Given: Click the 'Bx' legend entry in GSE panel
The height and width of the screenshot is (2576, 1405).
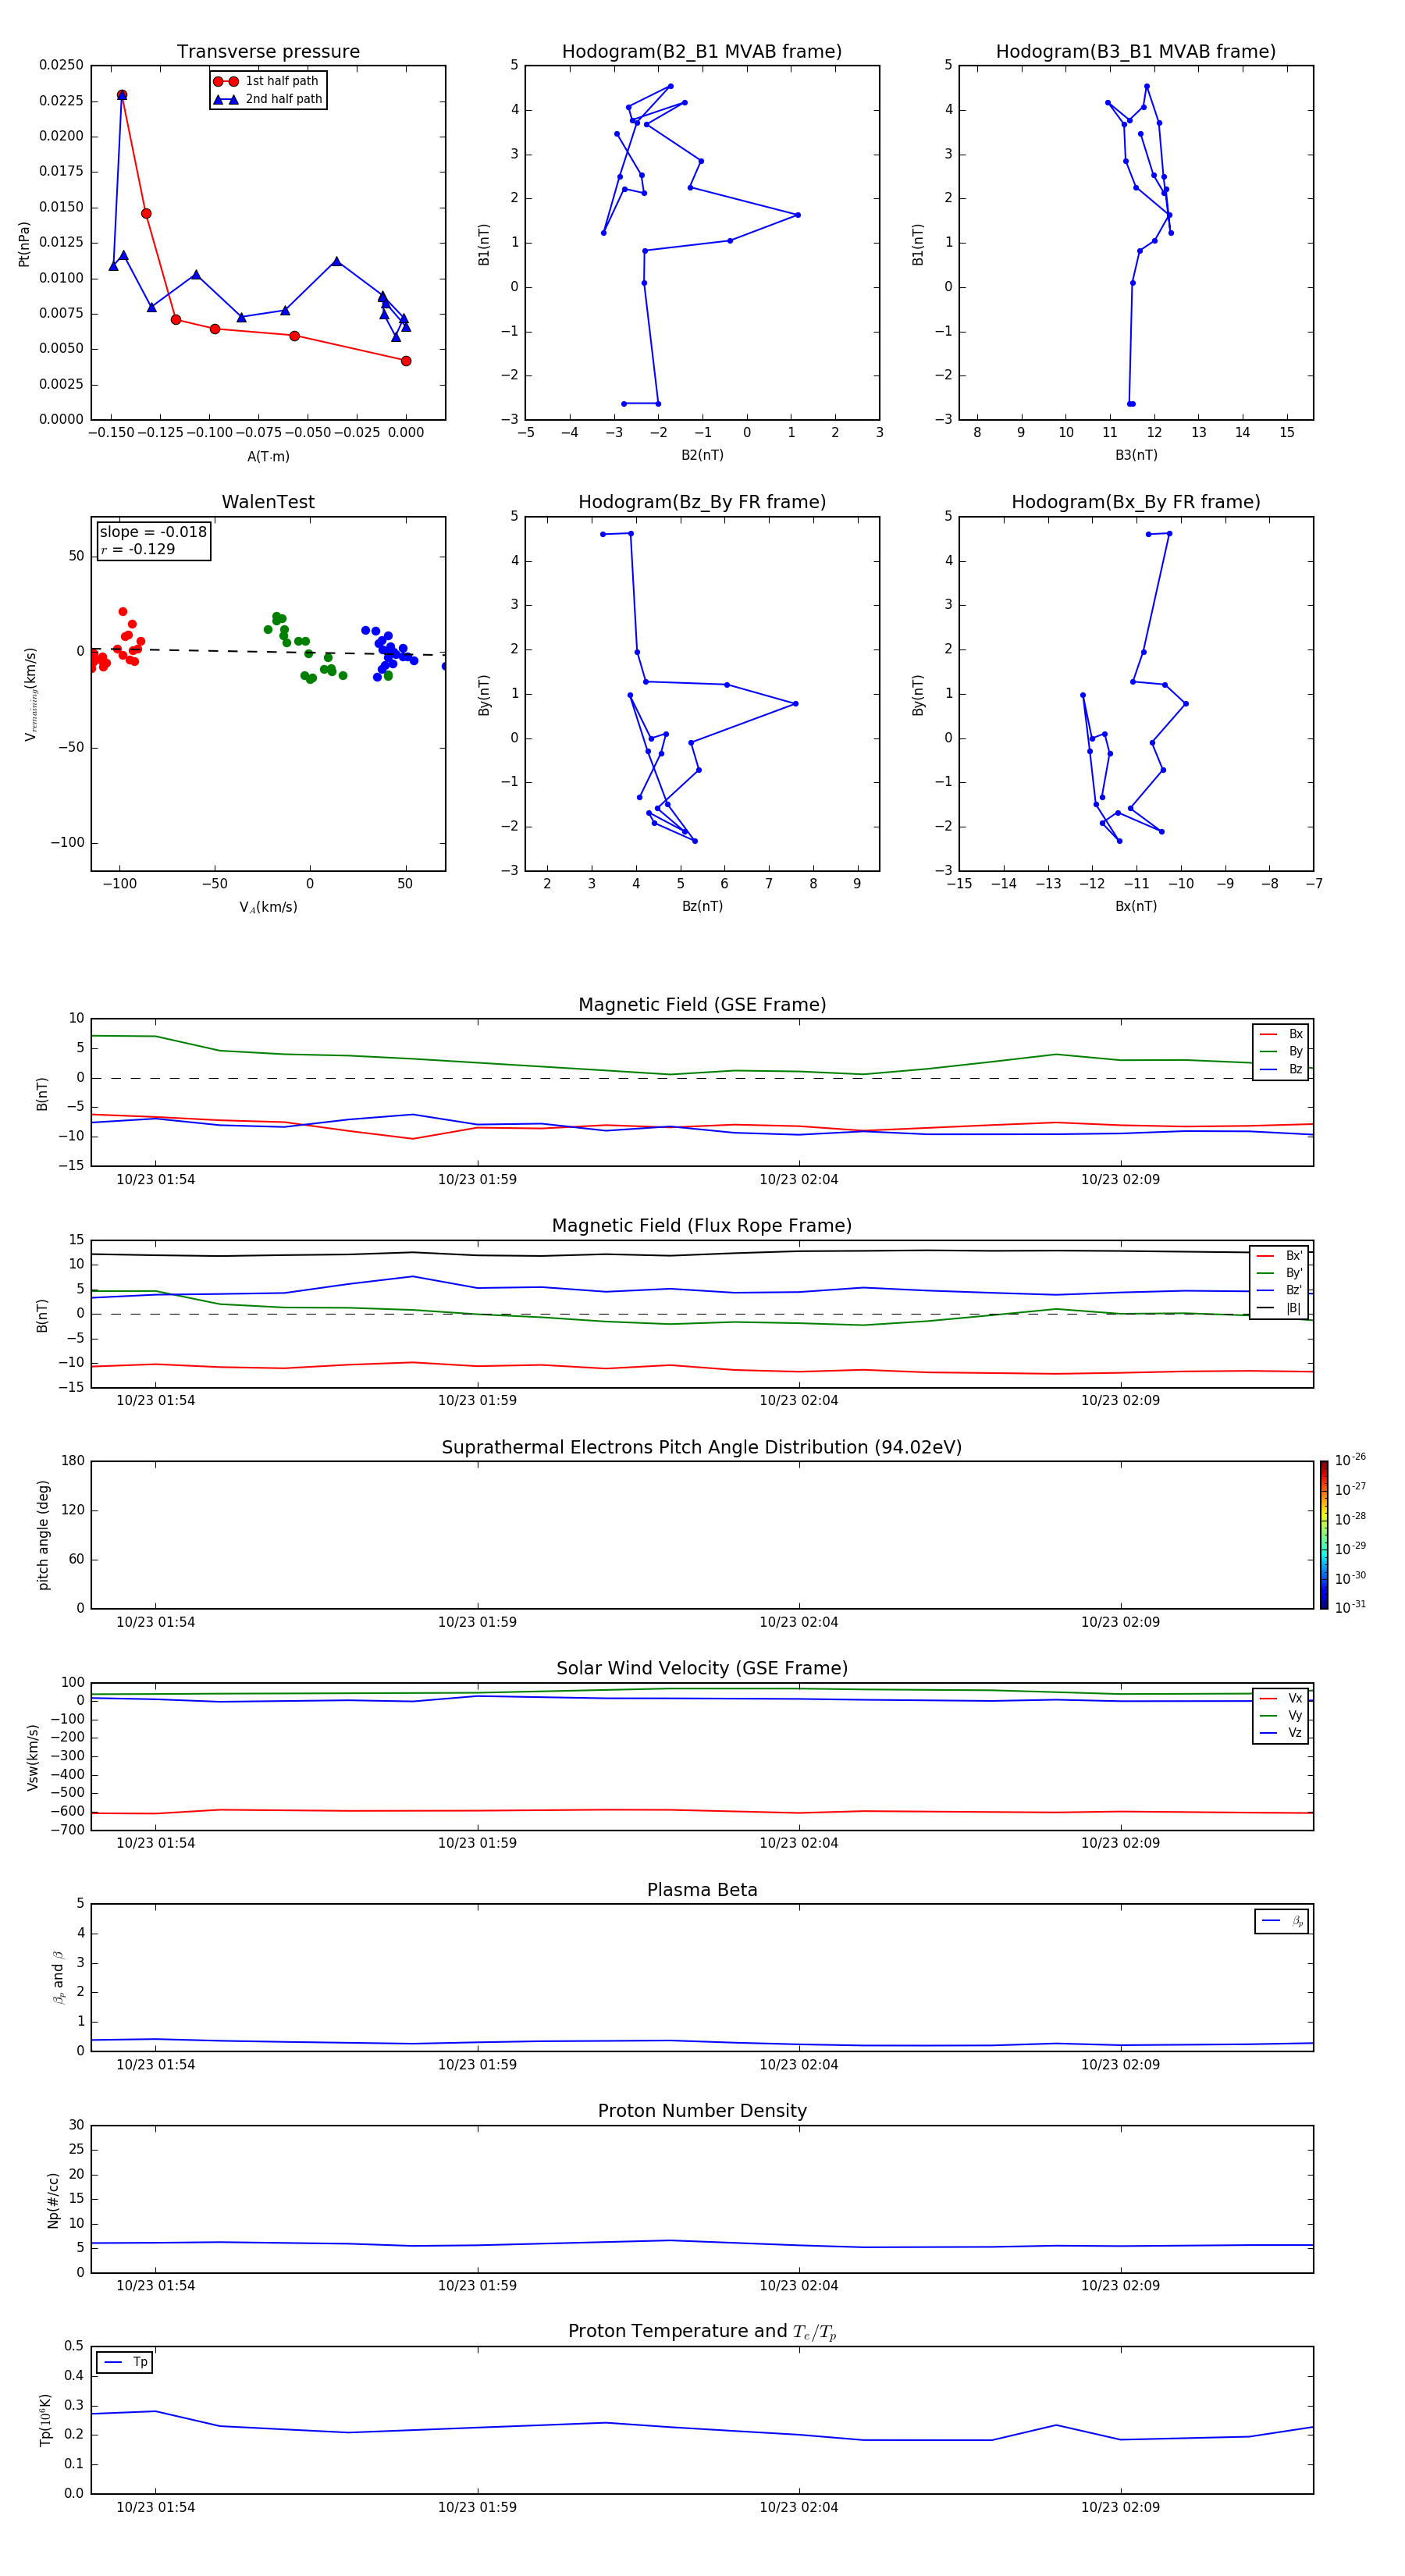Looking at the screenshot, I should (x=1281, y=1034).
